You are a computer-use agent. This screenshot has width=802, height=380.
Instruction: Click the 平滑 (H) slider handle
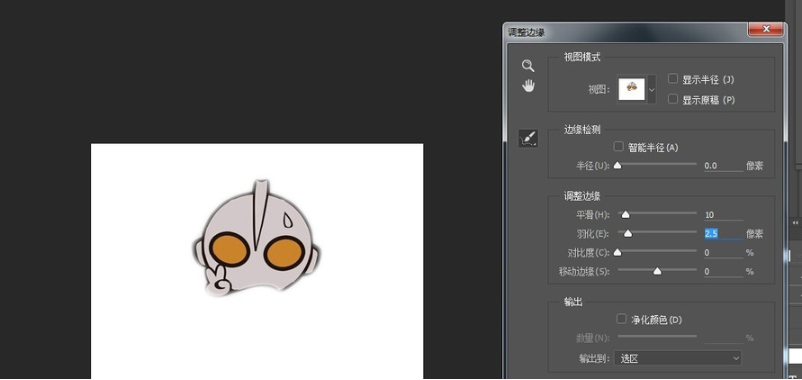[x=625, y=214]
